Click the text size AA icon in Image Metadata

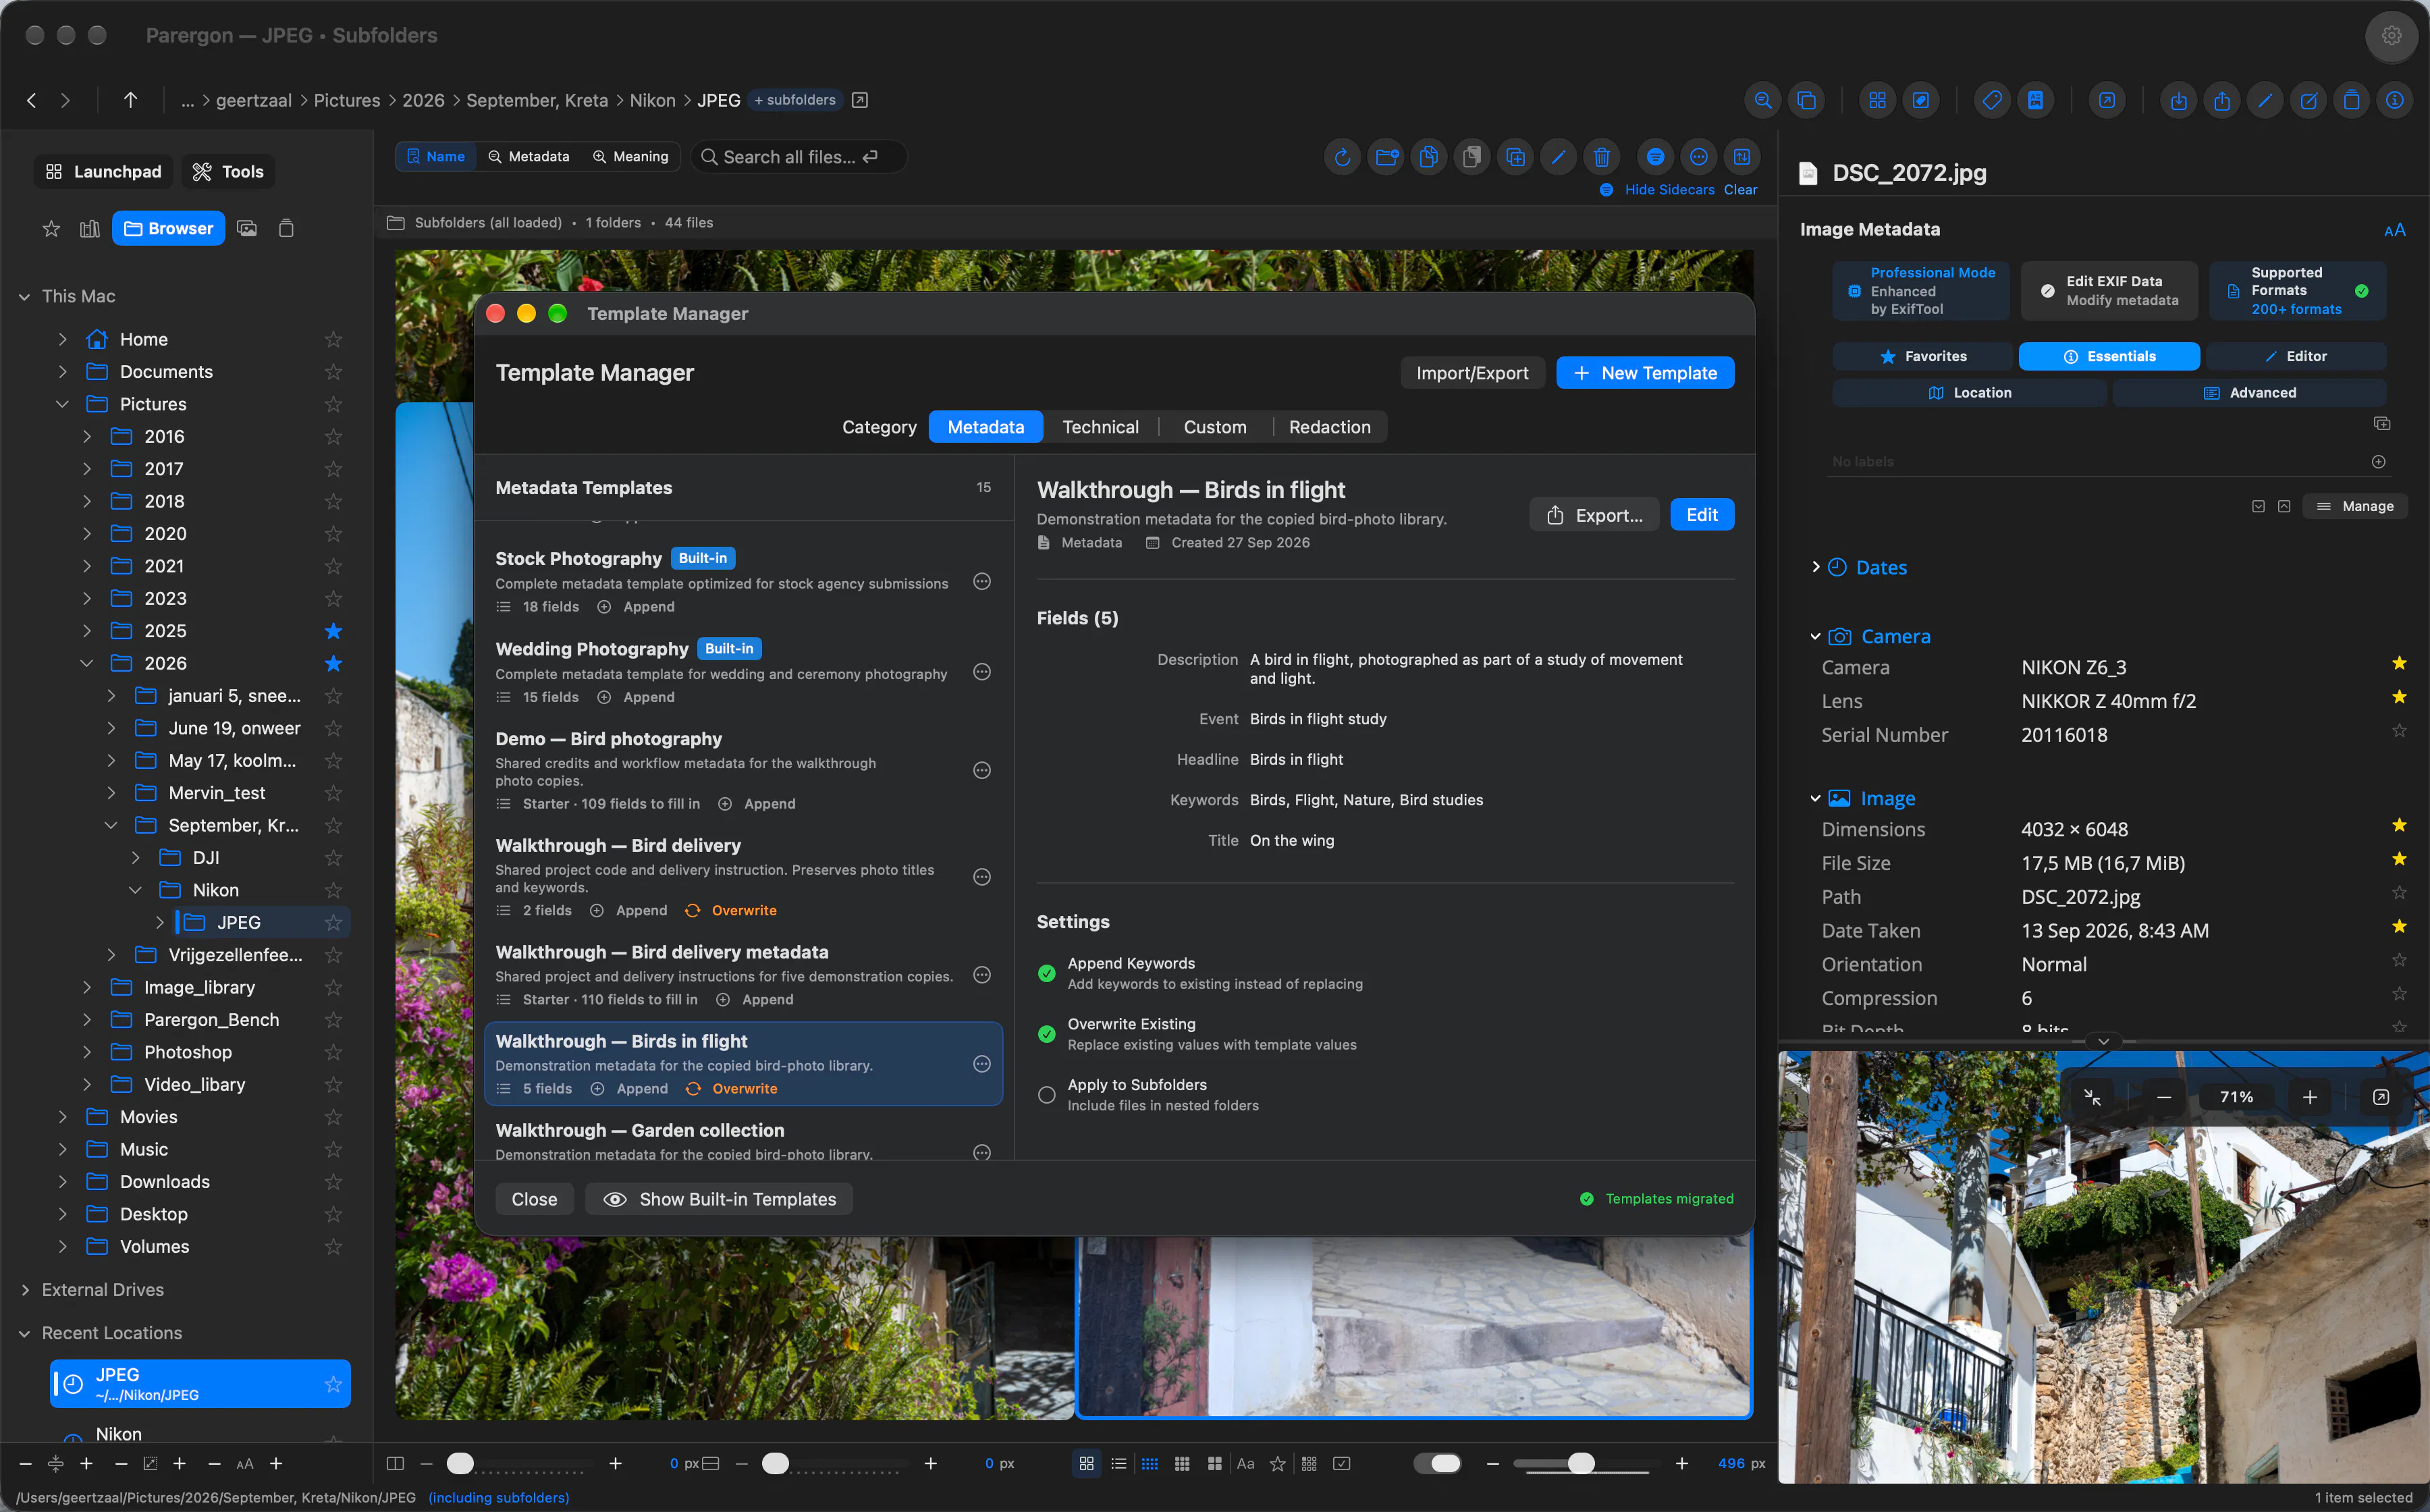point(2394,230)
